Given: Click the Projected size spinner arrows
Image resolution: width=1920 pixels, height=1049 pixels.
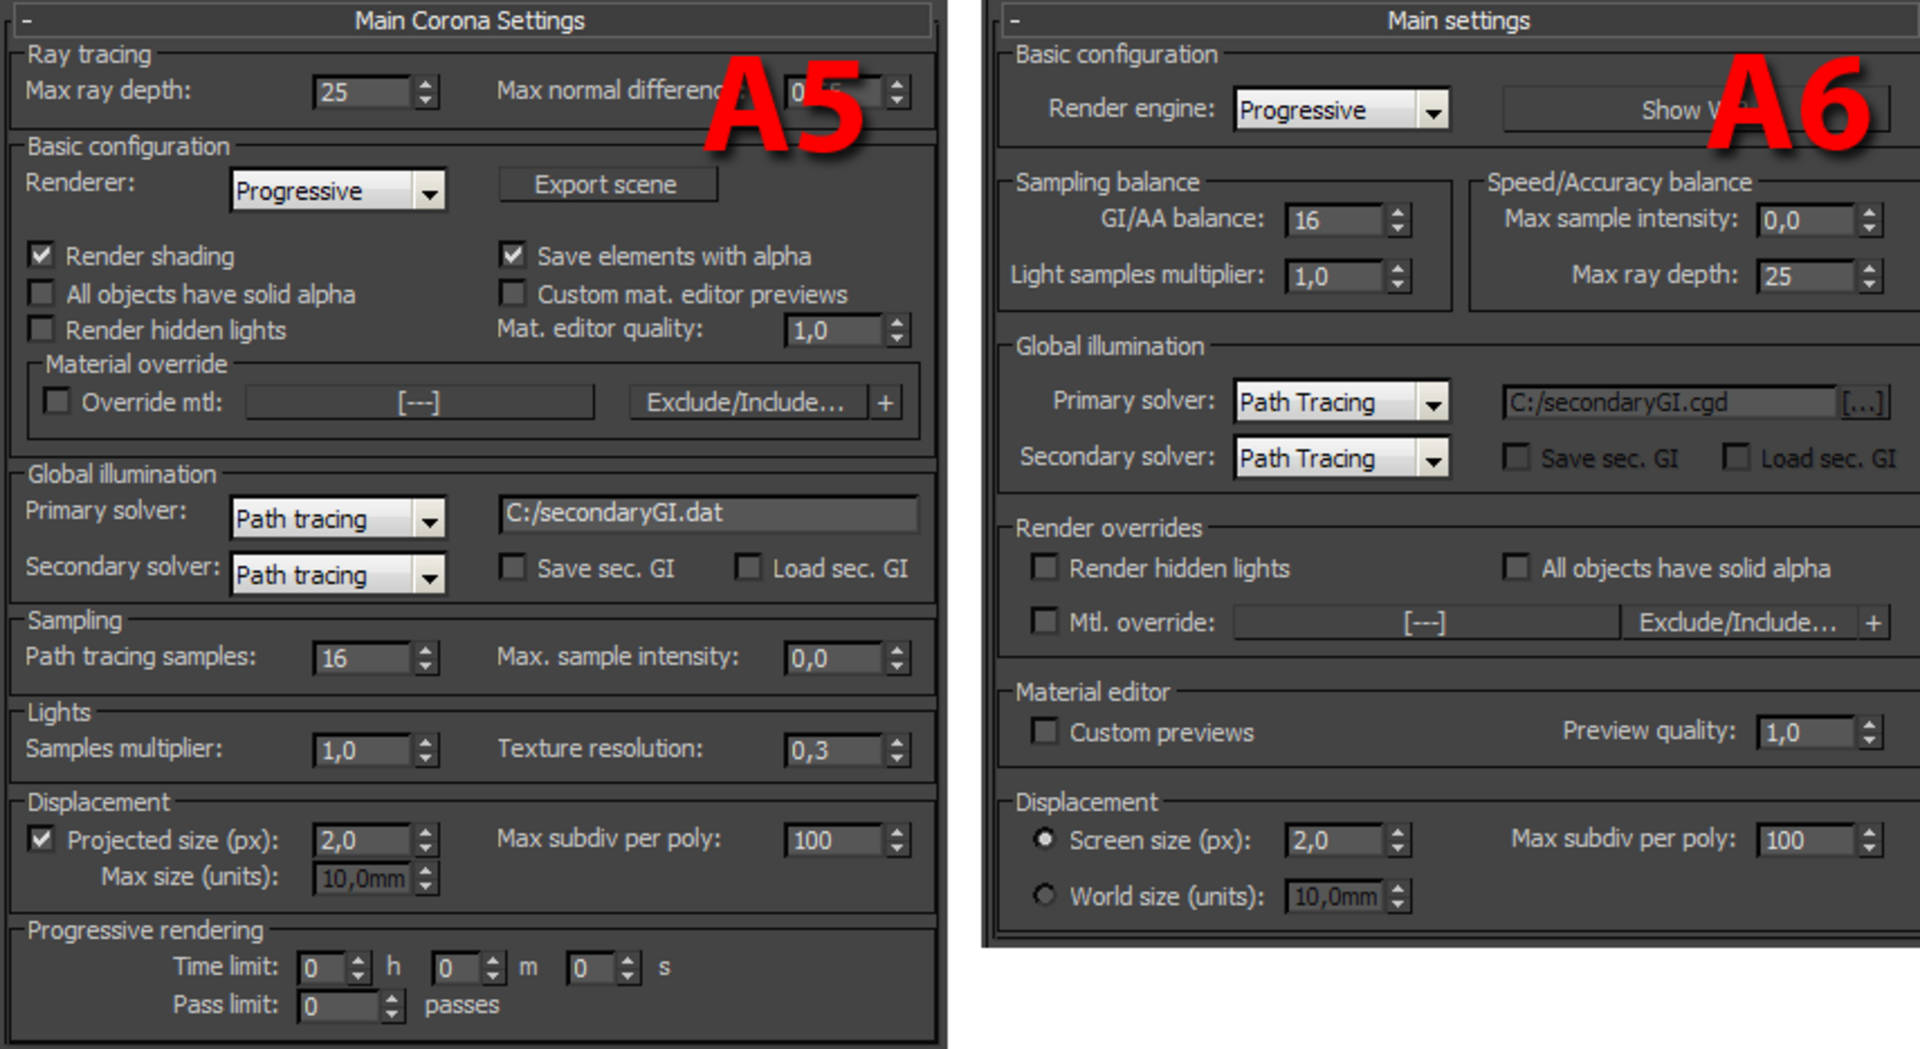Looking at the screenshot, I should pos(426,840).
